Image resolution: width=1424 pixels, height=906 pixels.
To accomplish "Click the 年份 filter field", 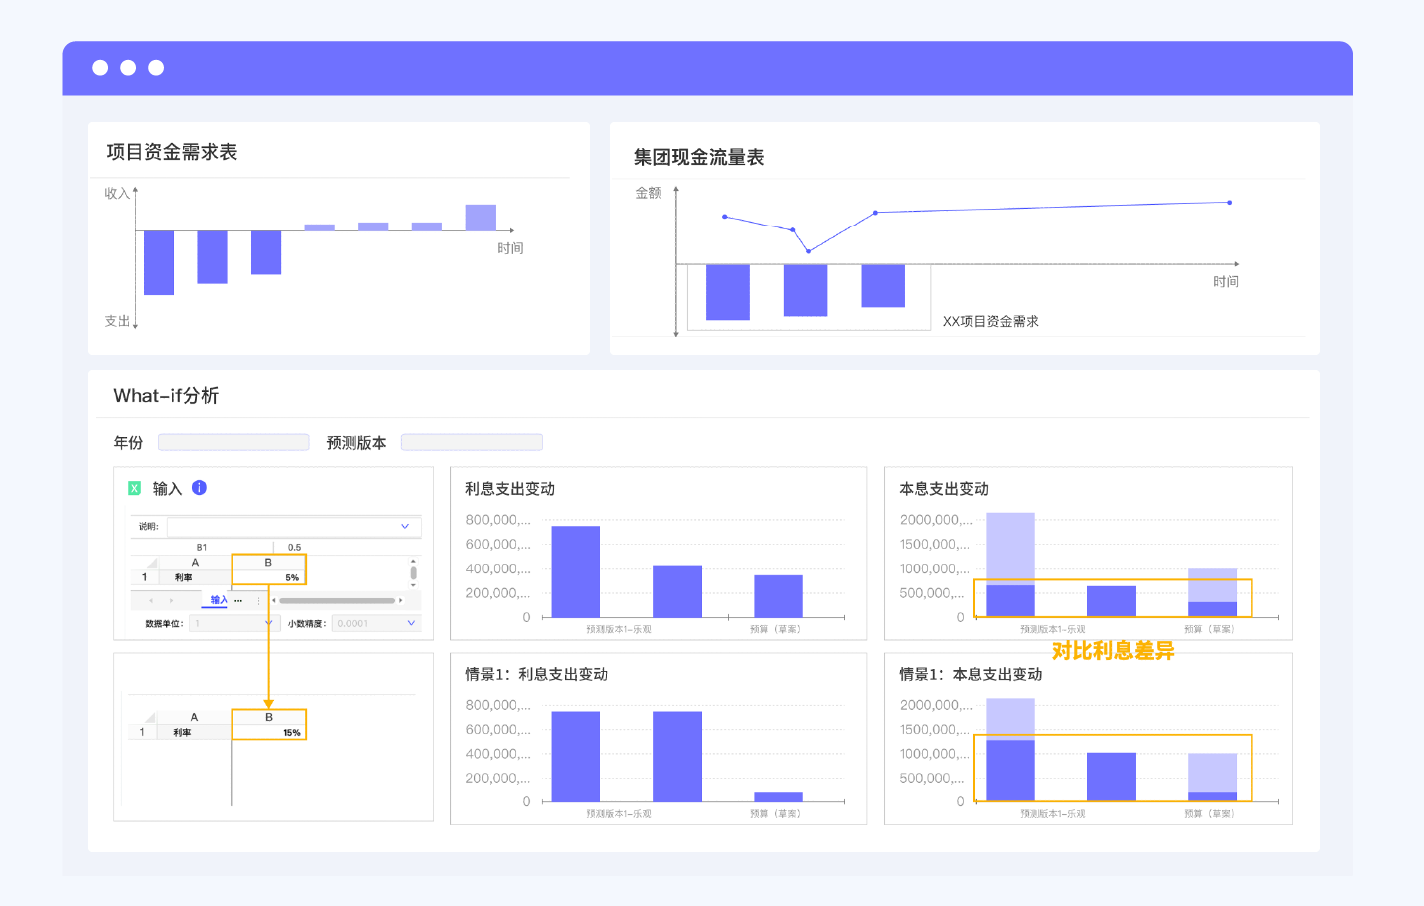I will (234, 442).
